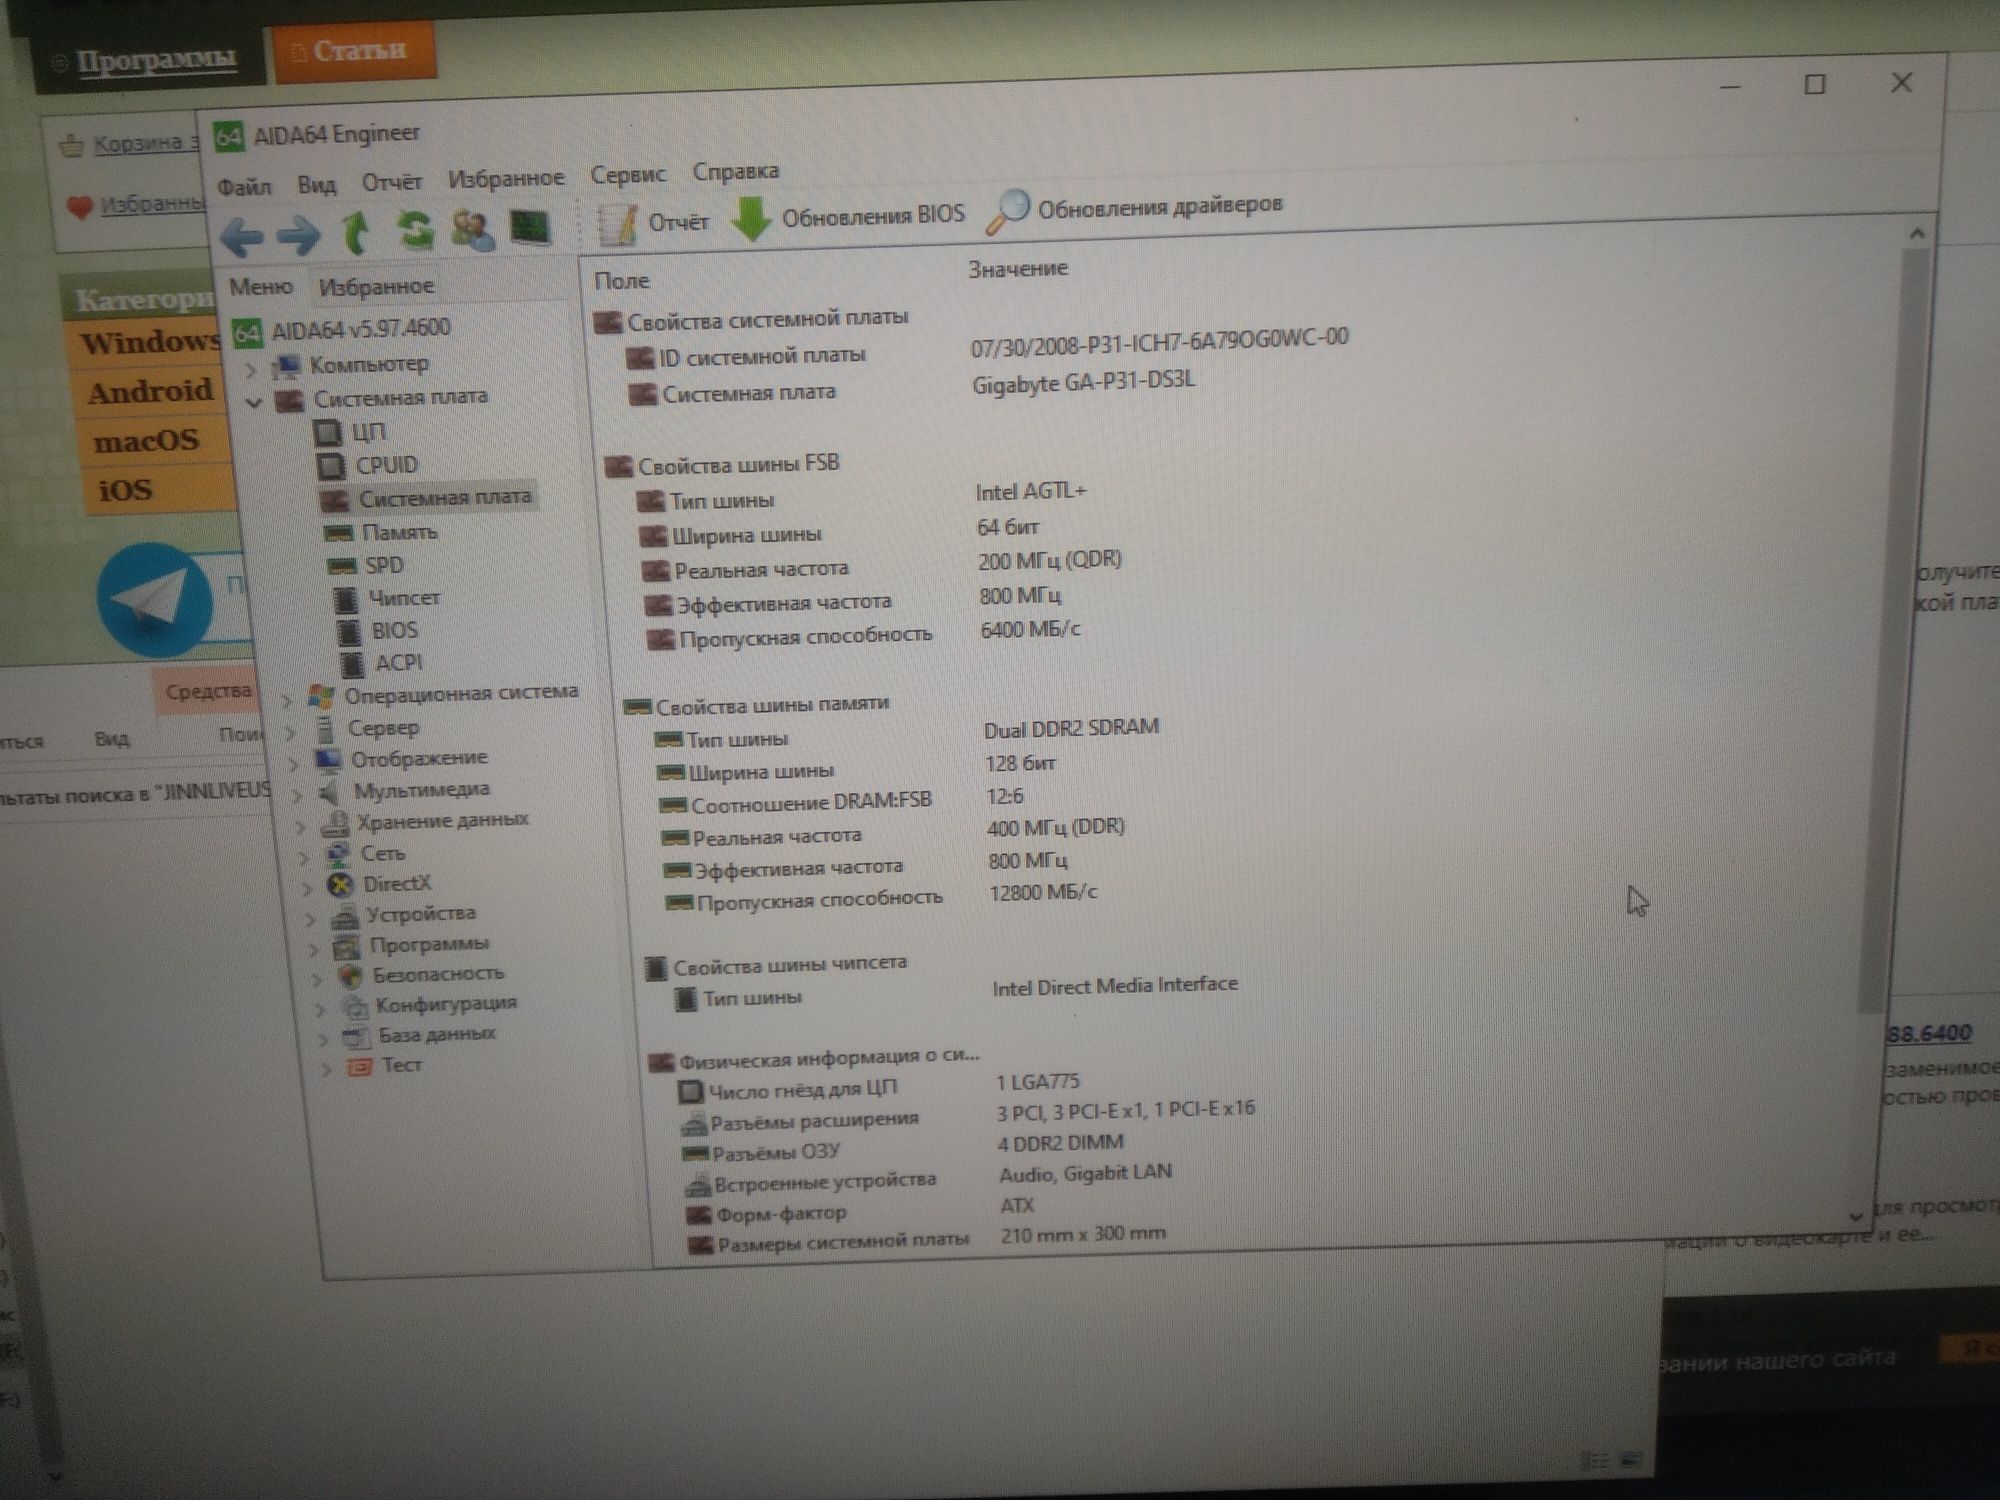Screen dimensions: 2000x1500
Task: Open the Файл menu
Action: click(x=244, y=186)
